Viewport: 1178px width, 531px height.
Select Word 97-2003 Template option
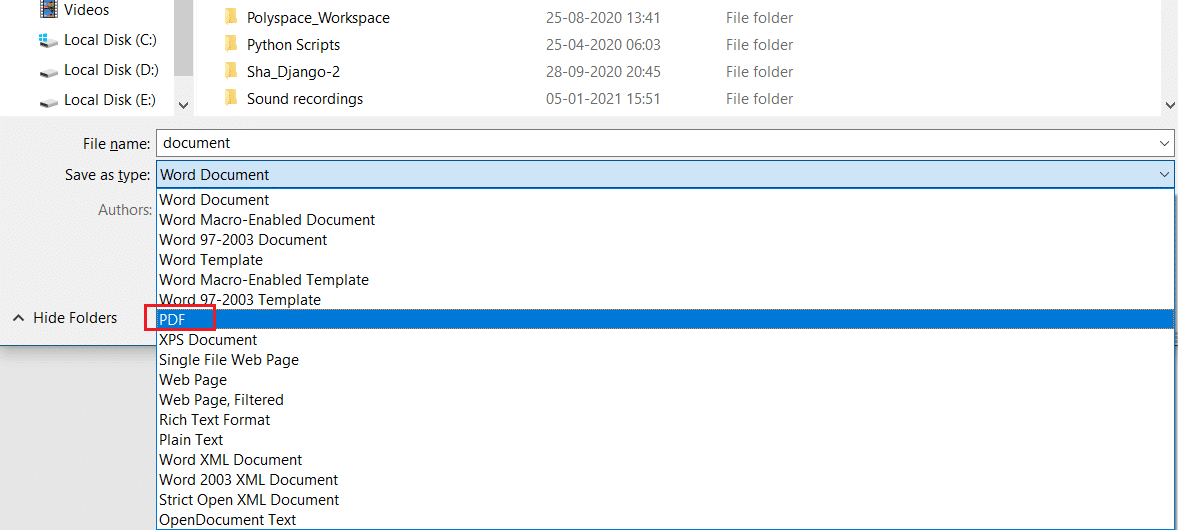click(665, 300)
